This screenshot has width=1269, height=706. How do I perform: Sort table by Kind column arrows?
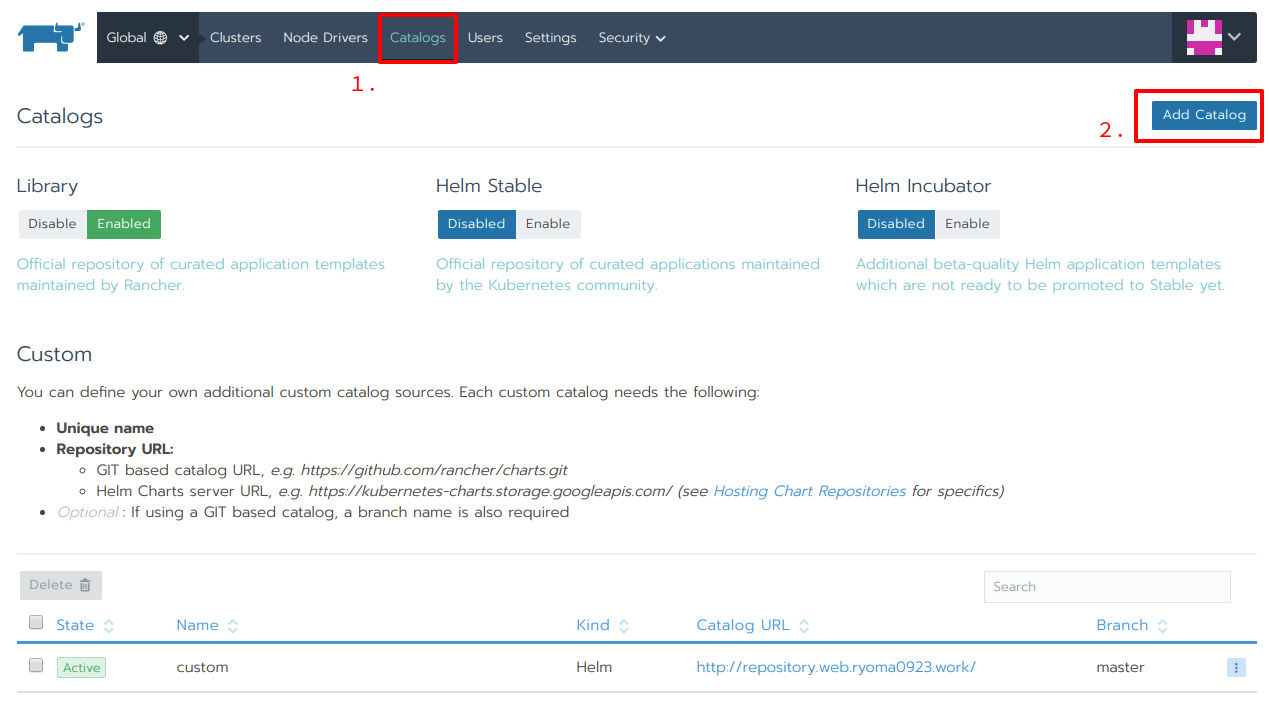pyautogui.click(x=624, y=626)
